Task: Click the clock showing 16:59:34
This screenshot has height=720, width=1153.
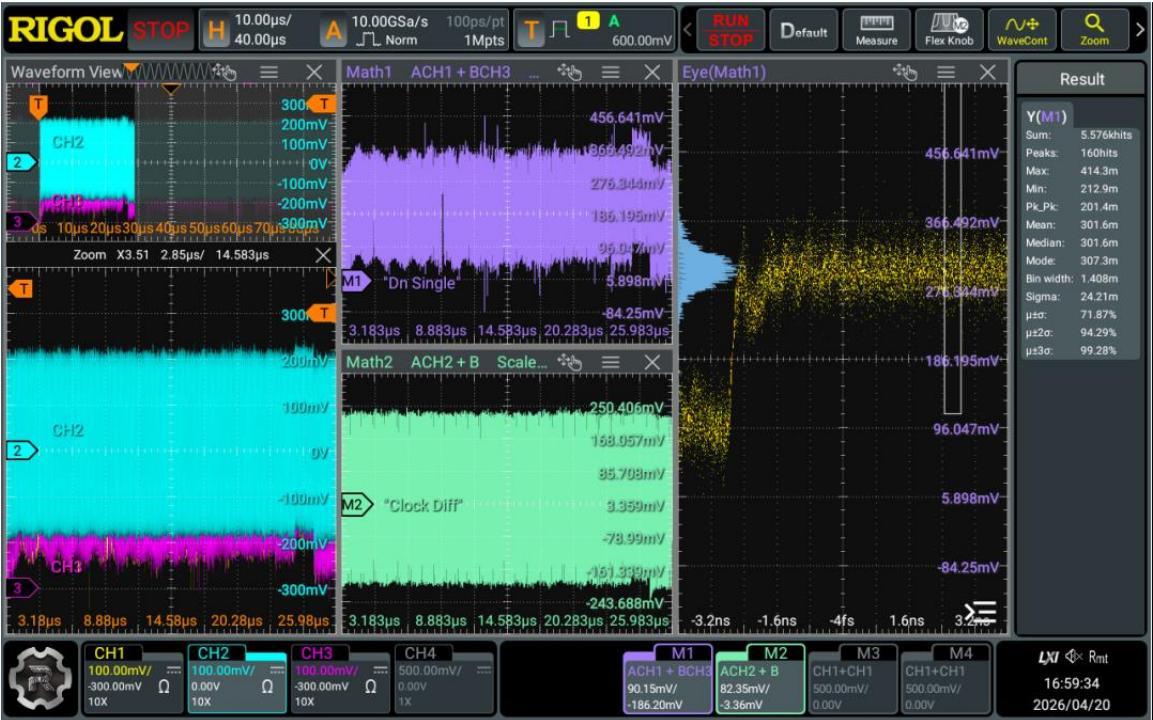Action: coord(1071,682)
